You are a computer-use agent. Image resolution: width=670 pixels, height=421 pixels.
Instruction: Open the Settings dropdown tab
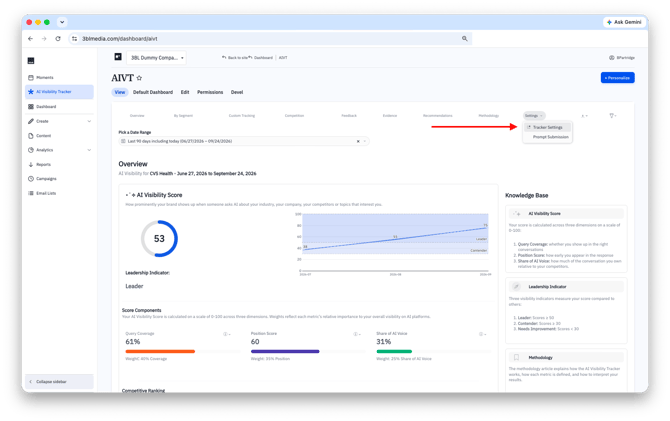tap(534, 116)
